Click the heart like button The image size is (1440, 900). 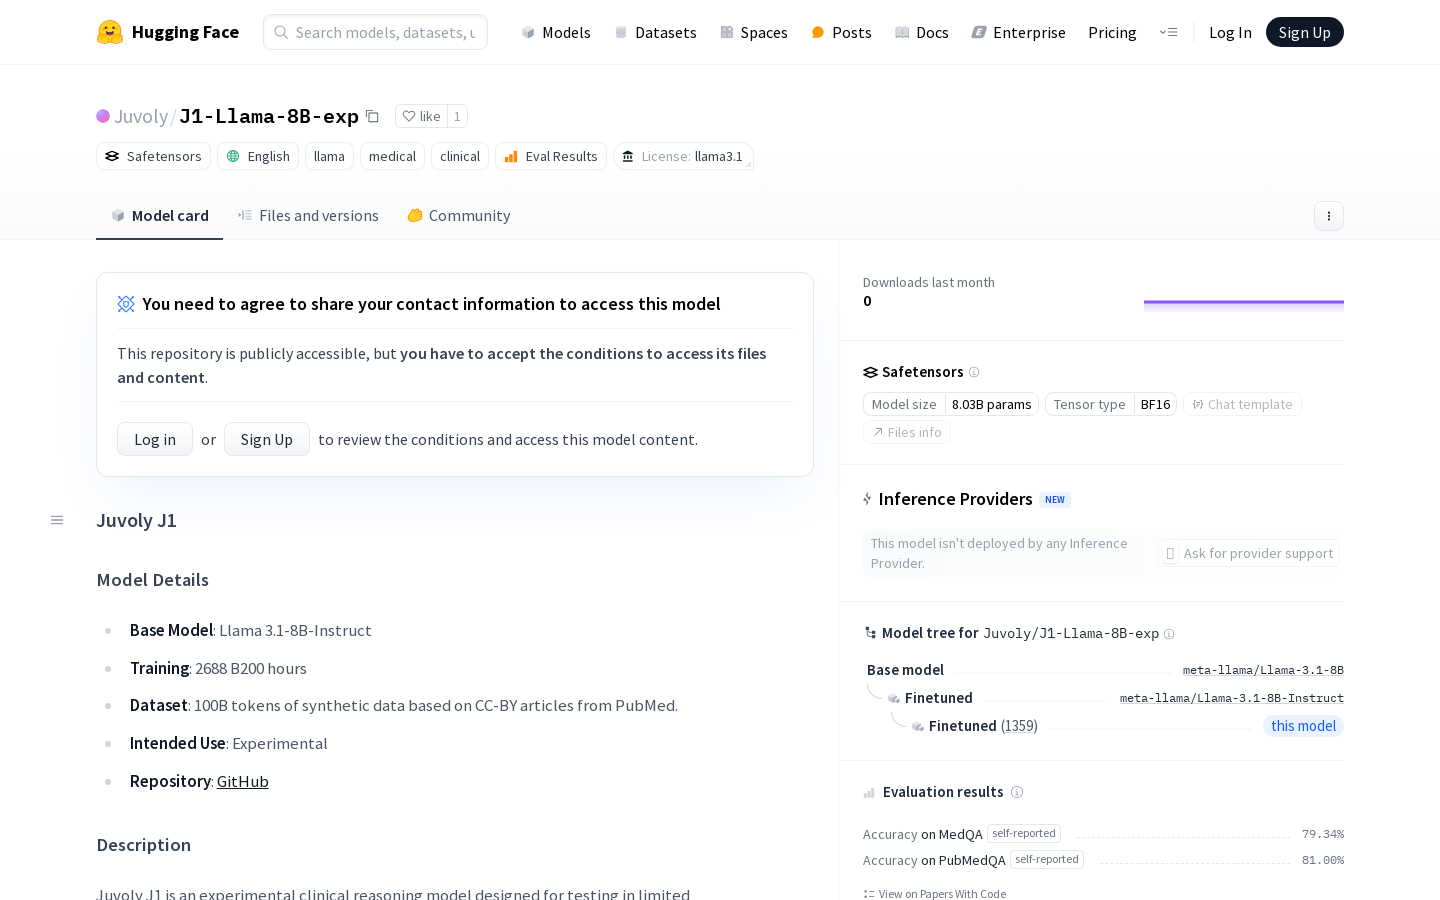421,116
